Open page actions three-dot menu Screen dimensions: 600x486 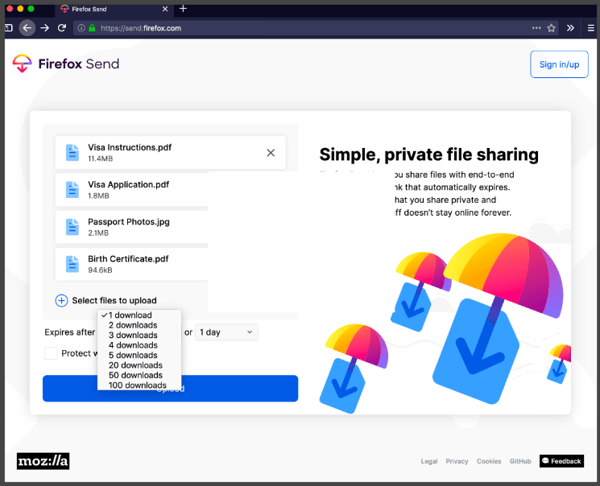[x=536, y=28]
